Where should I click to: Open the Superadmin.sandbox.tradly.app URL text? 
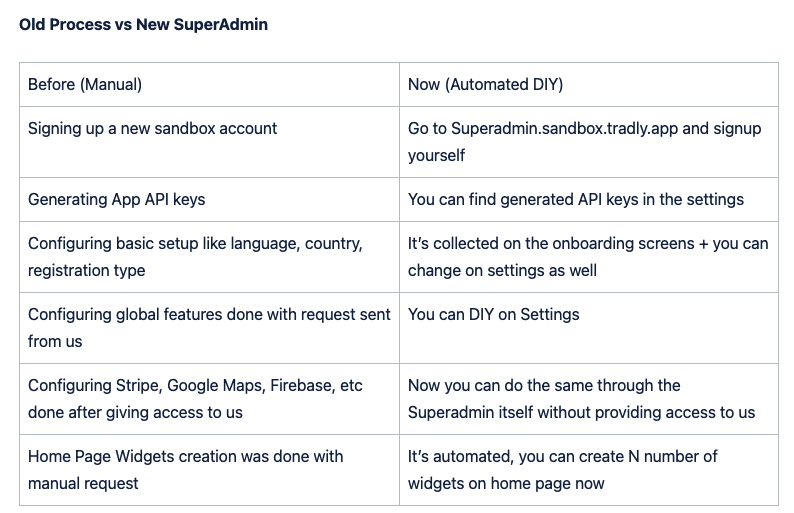(x=564, y=129)
